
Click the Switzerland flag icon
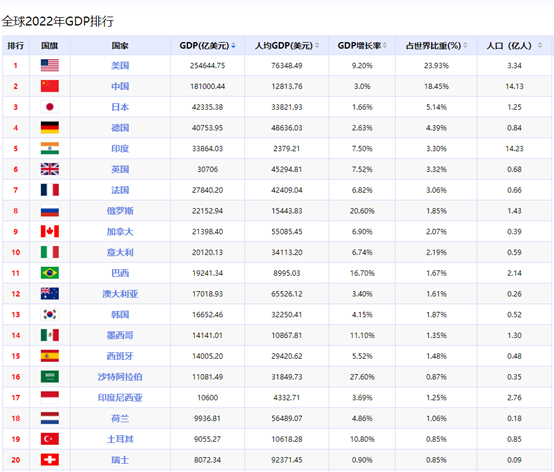pyautogui.click(x=50, y=460)
